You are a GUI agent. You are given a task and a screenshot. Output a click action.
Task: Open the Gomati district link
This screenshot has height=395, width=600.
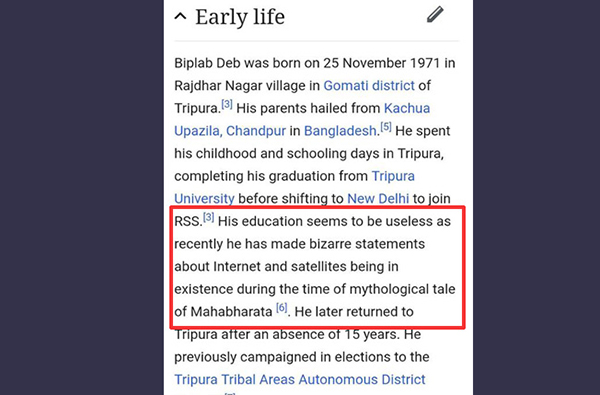369,85
